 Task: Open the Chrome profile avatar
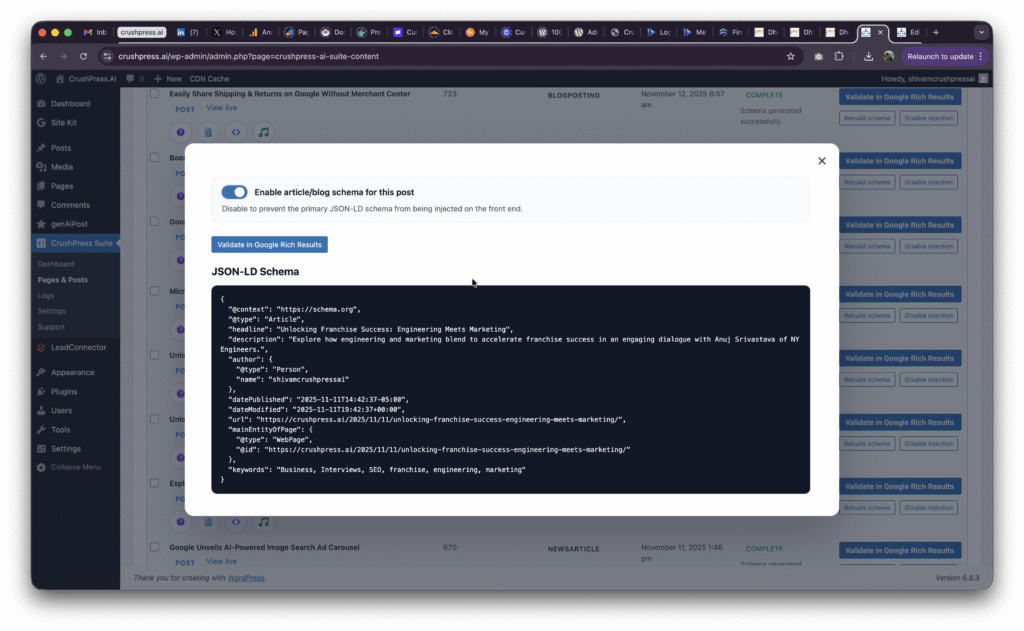tap(888, 56)
